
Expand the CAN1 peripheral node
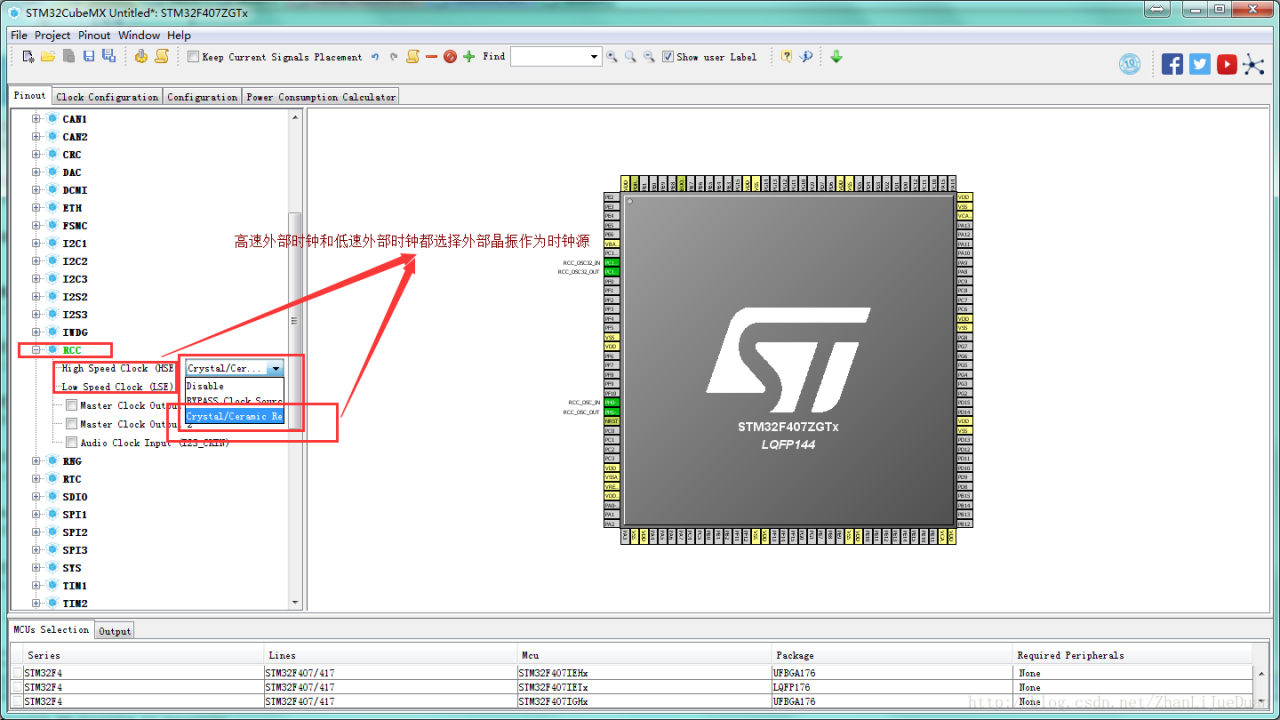pos(36,119)
